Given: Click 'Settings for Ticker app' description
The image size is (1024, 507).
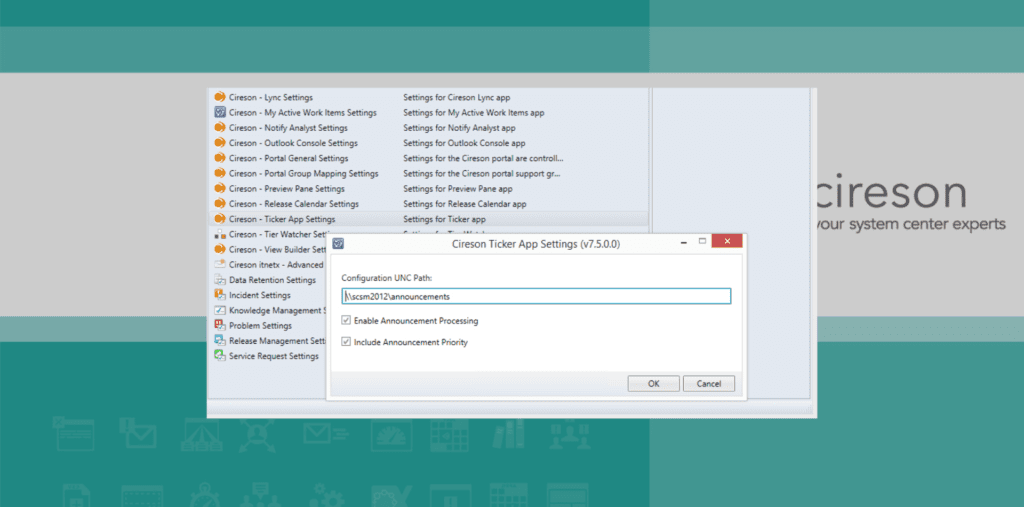Looking at the screenshot, I should (444, 219).
